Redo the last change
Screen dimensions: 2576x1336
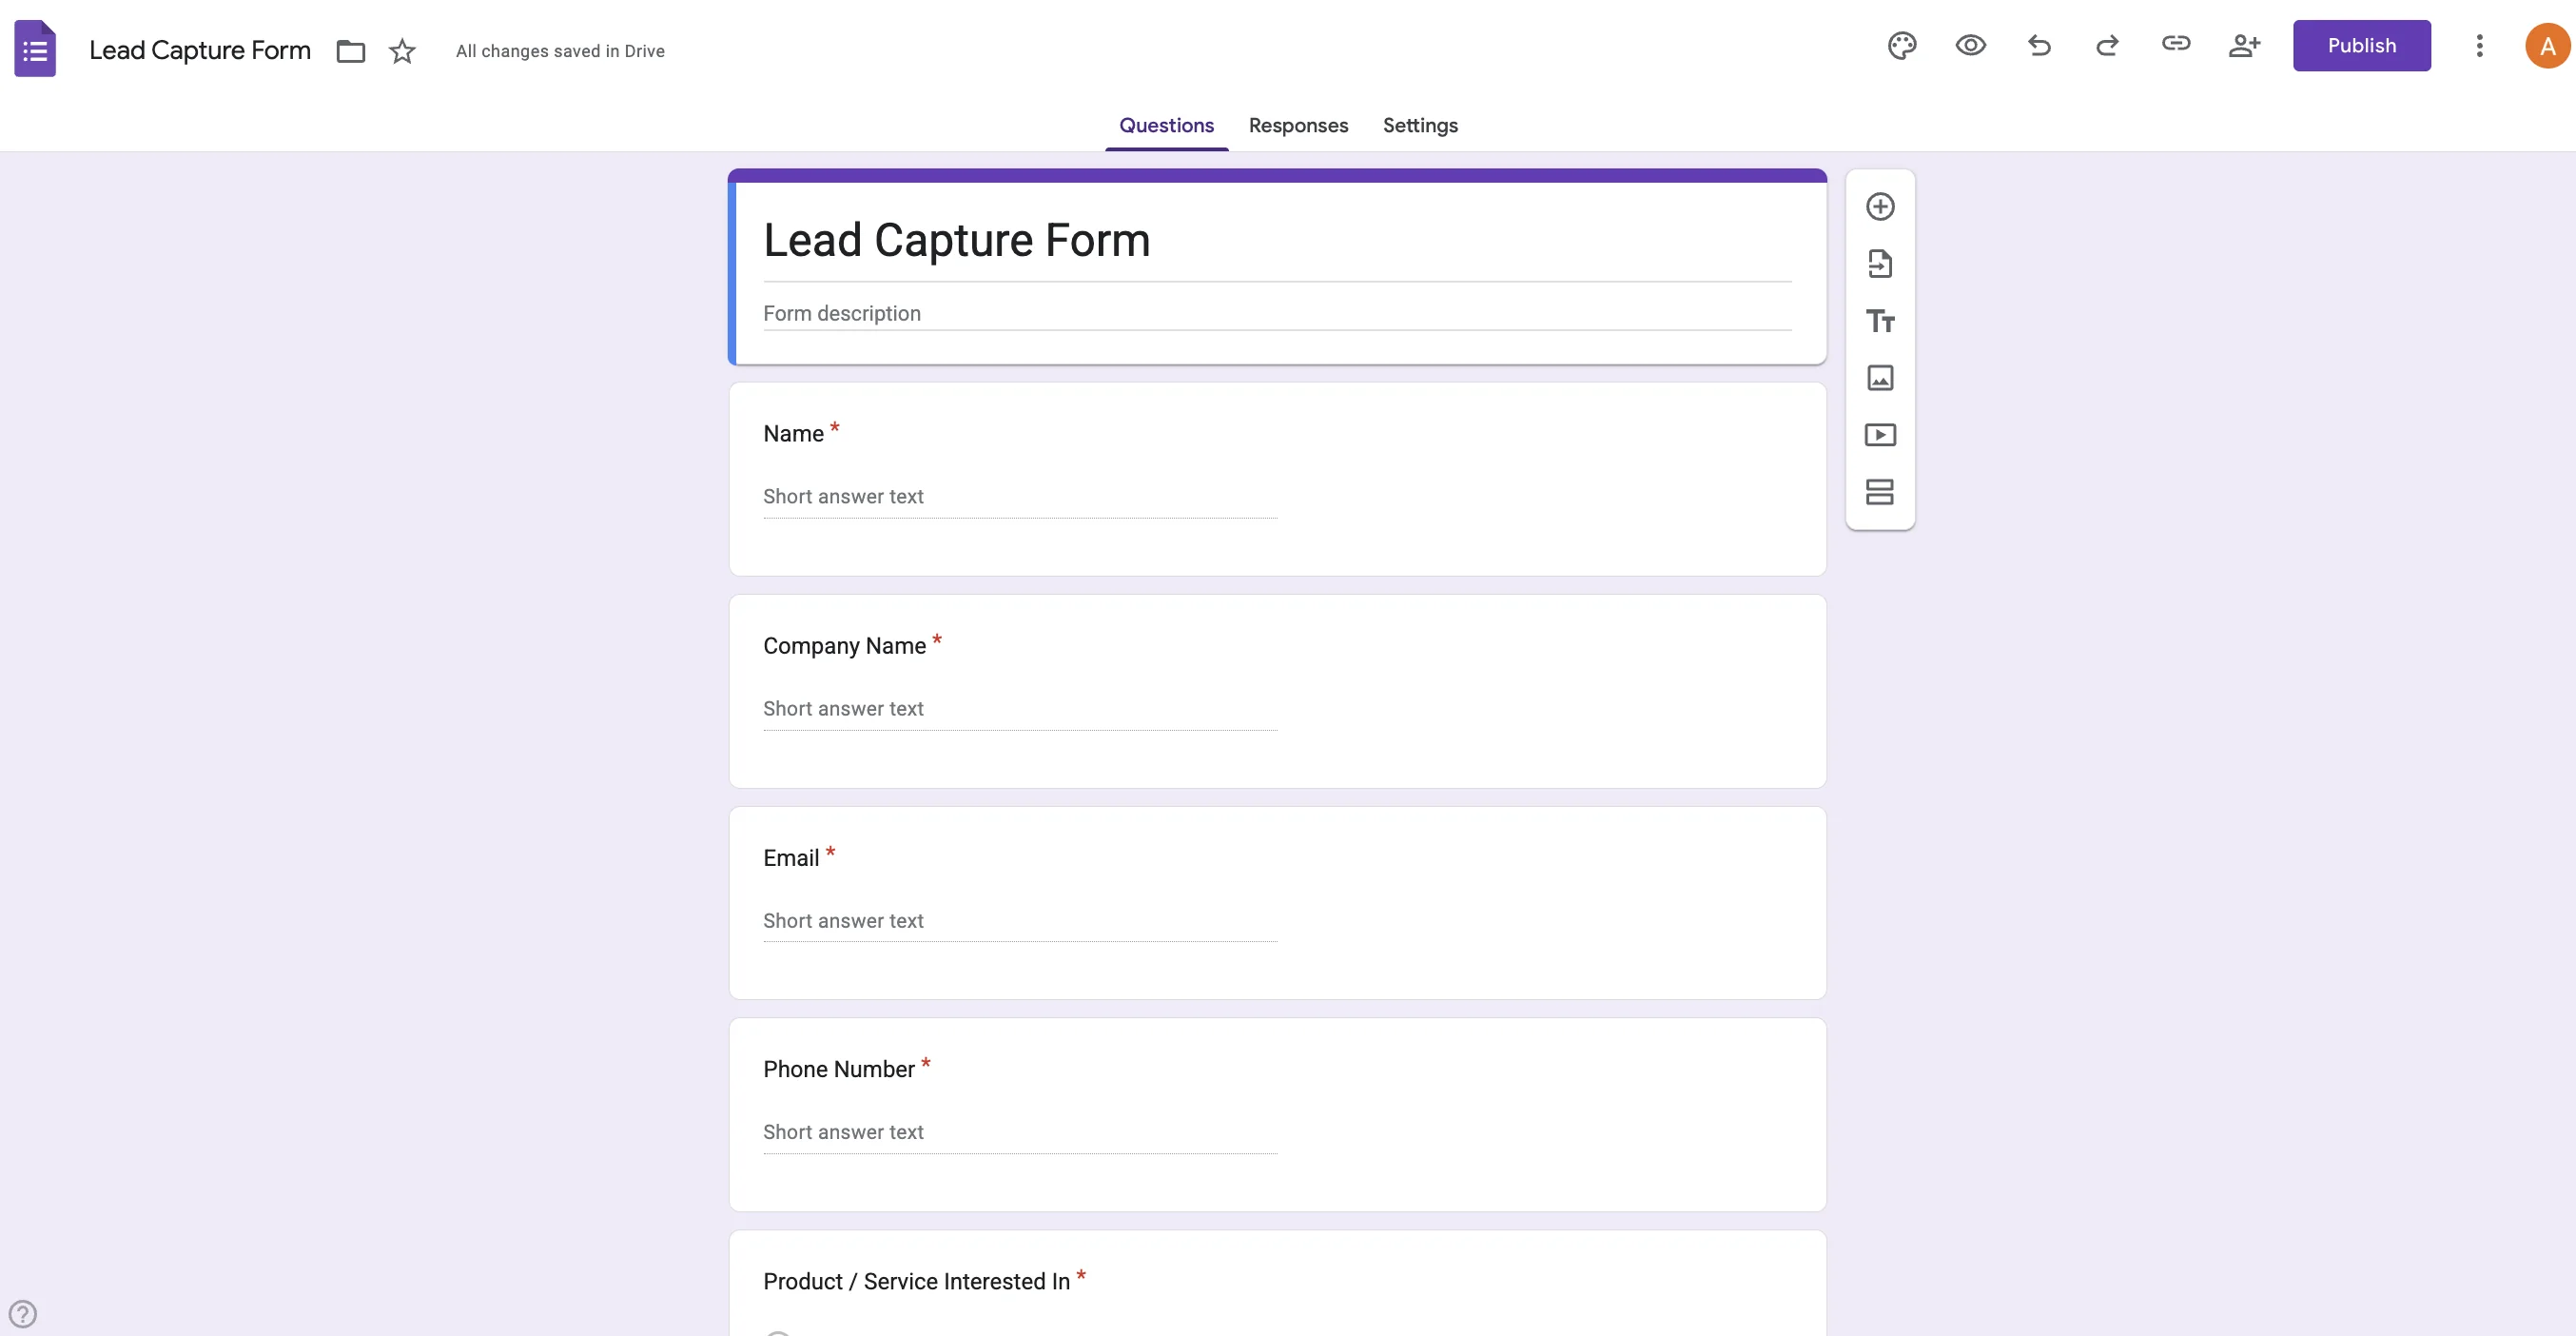point(2107,46)
